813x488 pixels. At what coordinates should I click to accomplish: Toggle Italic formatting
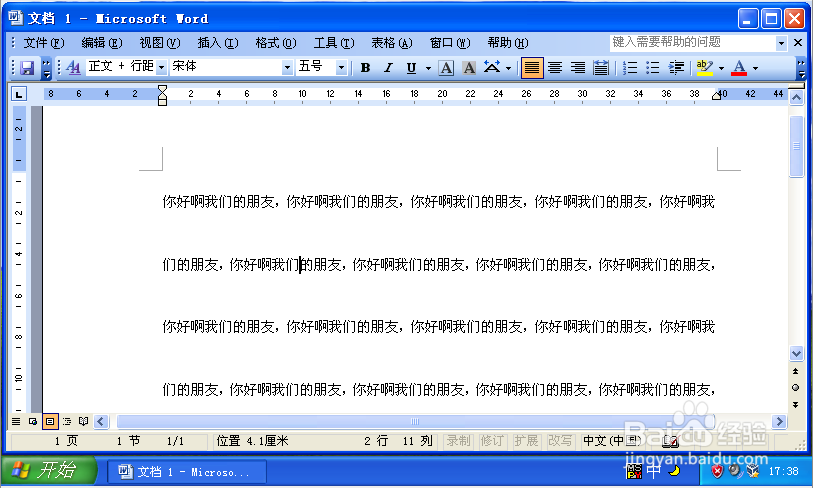pyautogui.click(x=388, y=68)
